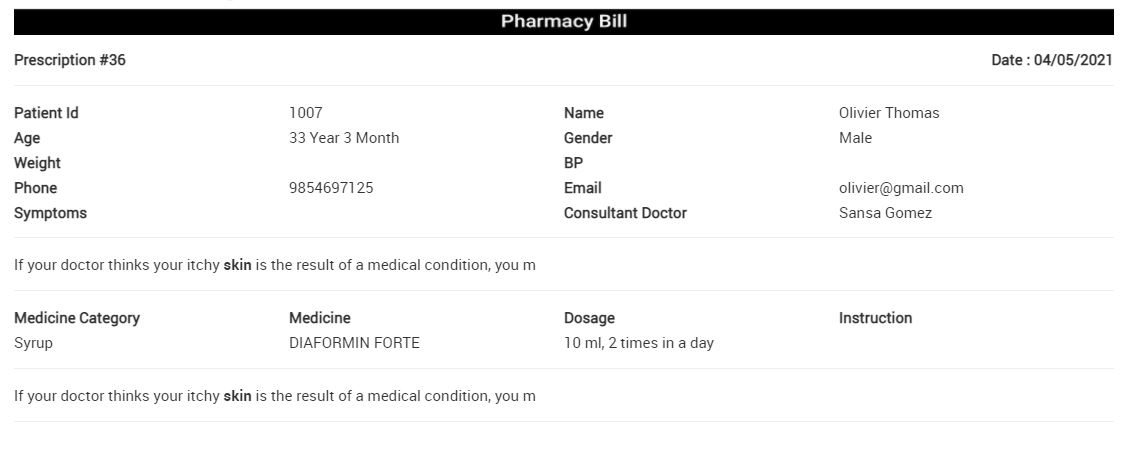Click the BP field label
This screenshot has height=458, width=1128.
pos(573,163)
